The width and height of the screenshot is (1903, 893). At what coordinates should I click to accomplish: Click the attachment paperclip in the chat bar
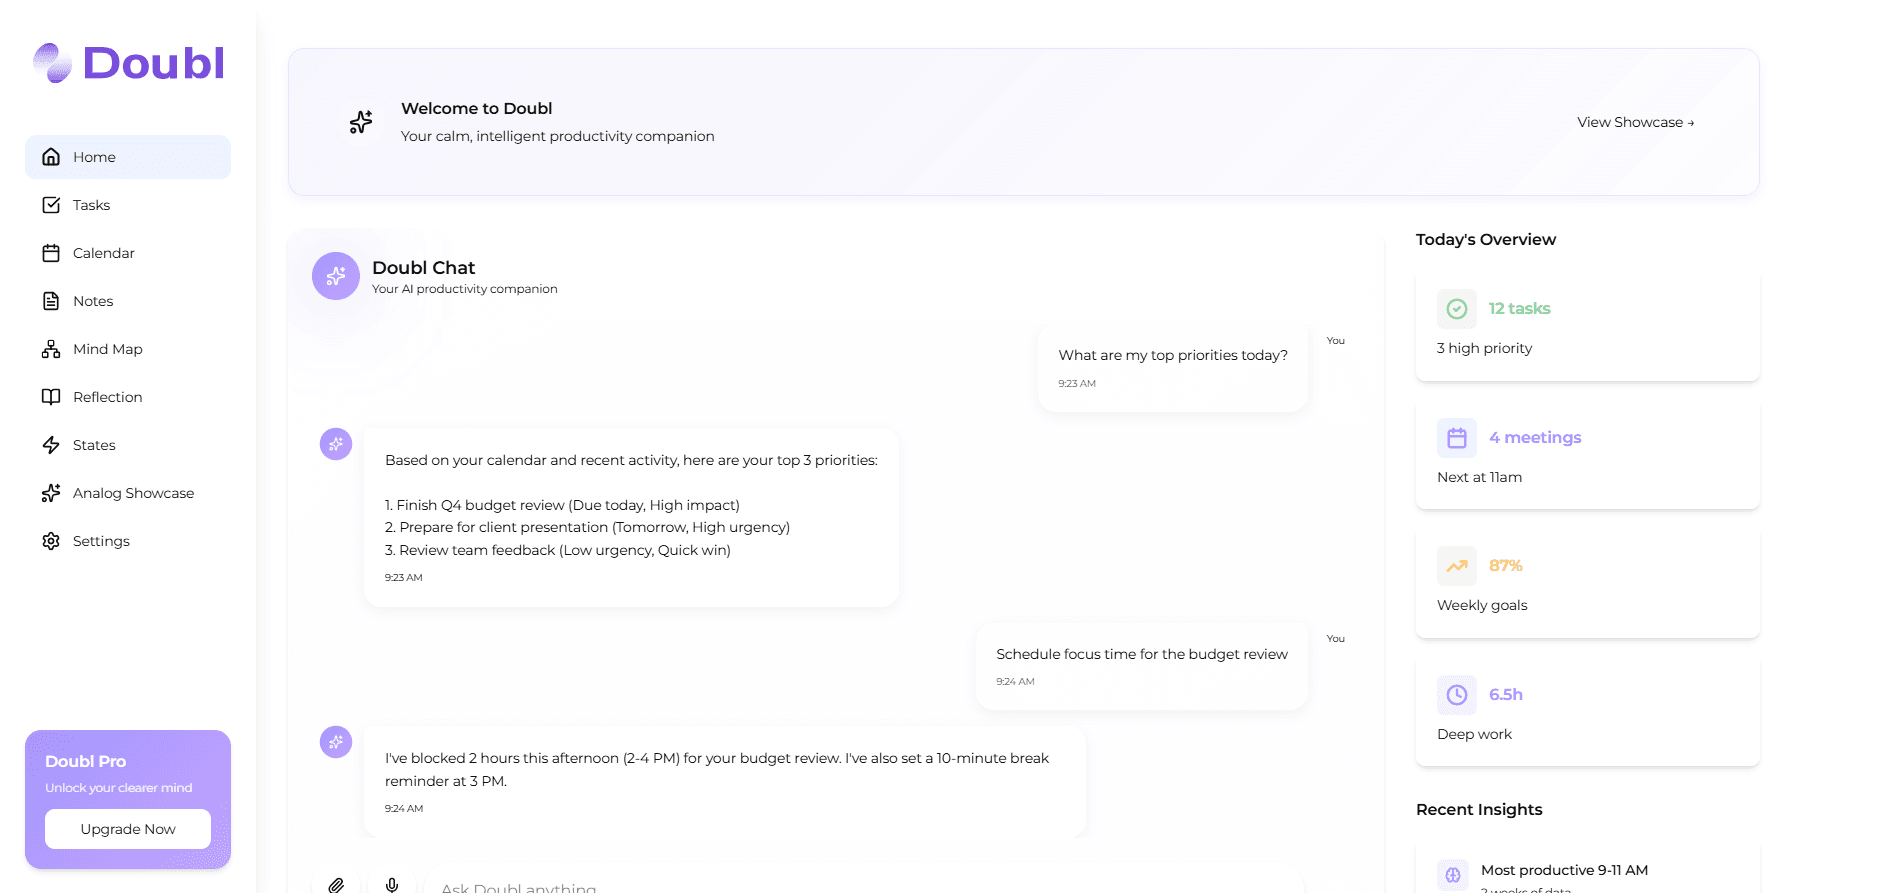pyautogui.click(x=337, y=884)
